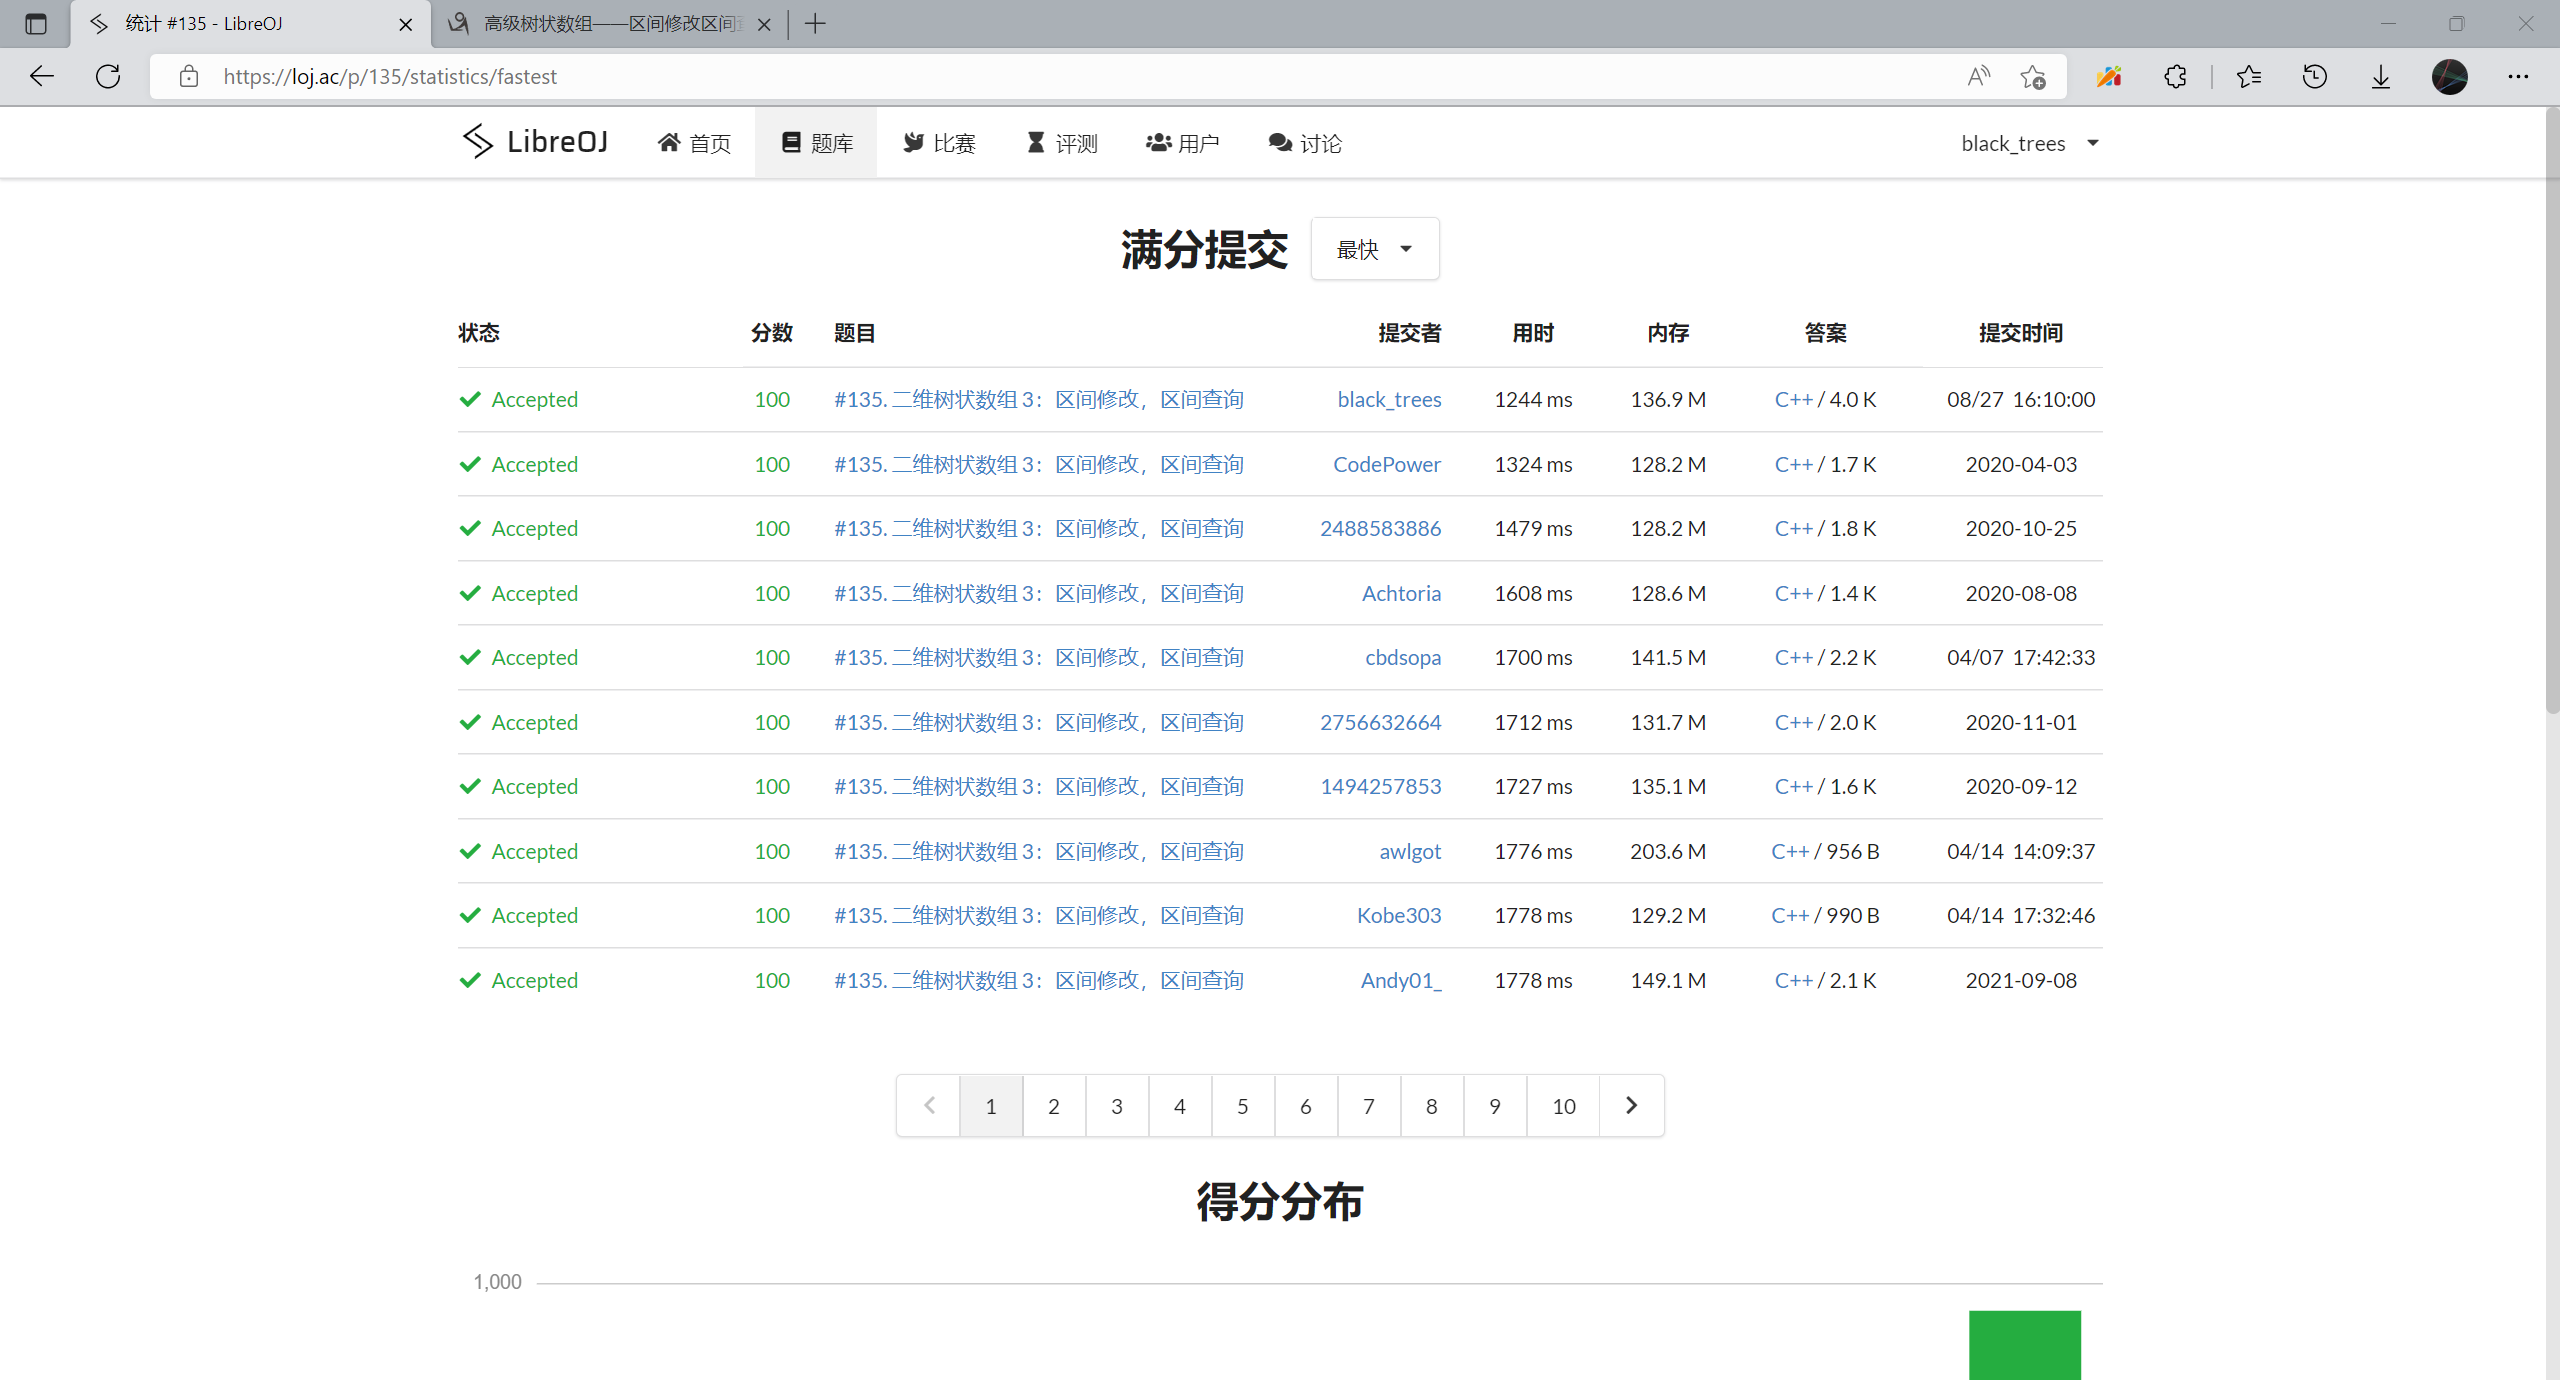Go to pagination page 3
Image resolution: width=2560 pixels, height=1380 pixels.
point(1117,1105)
